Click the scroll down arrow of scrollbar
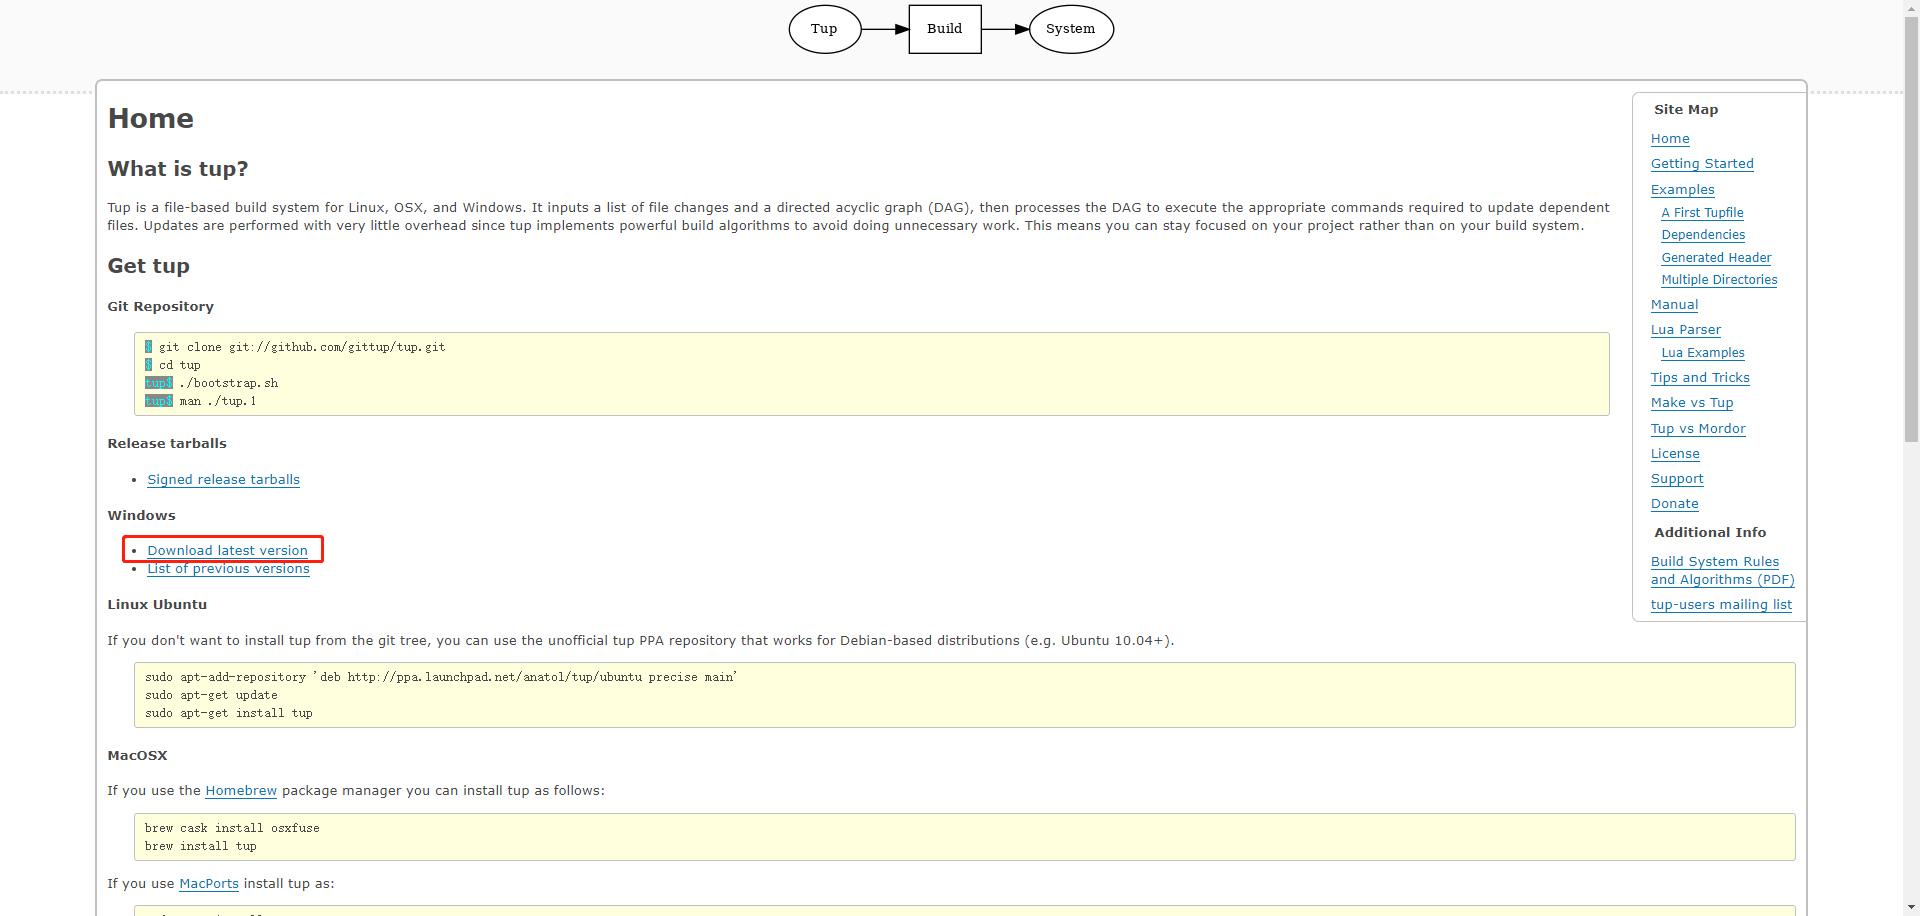The width and height of the screenshot is (1920, 916). (1911, 908)
